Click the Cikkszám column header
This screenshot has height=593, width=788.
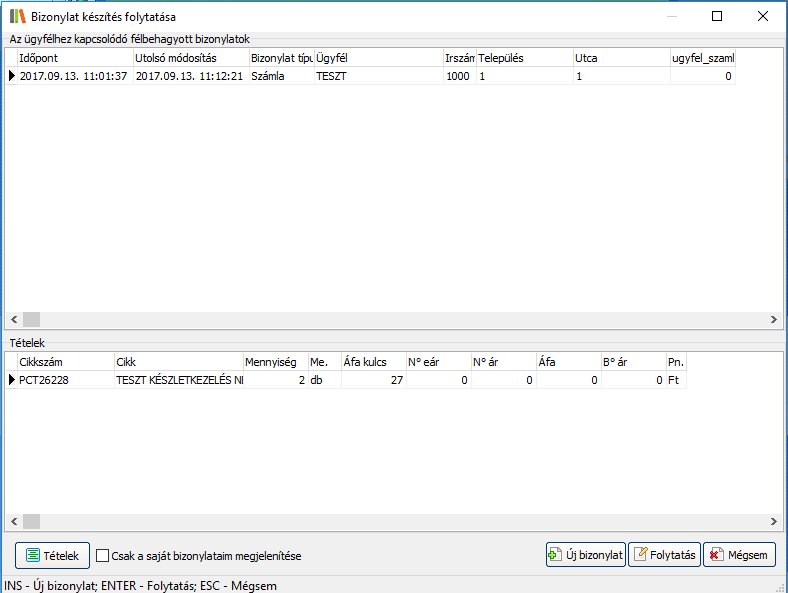click(x=64, y=362)
